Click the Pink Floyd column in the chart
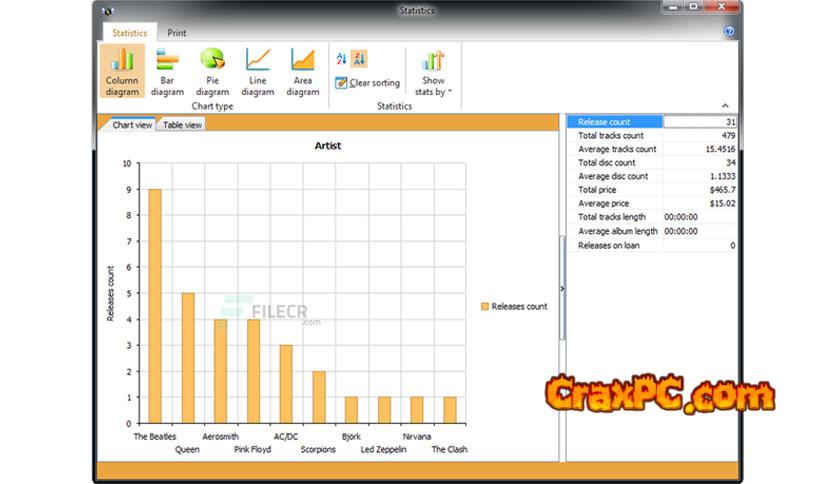Image resolution: width=836 pixels, height=484 pixels. (253, 371)
